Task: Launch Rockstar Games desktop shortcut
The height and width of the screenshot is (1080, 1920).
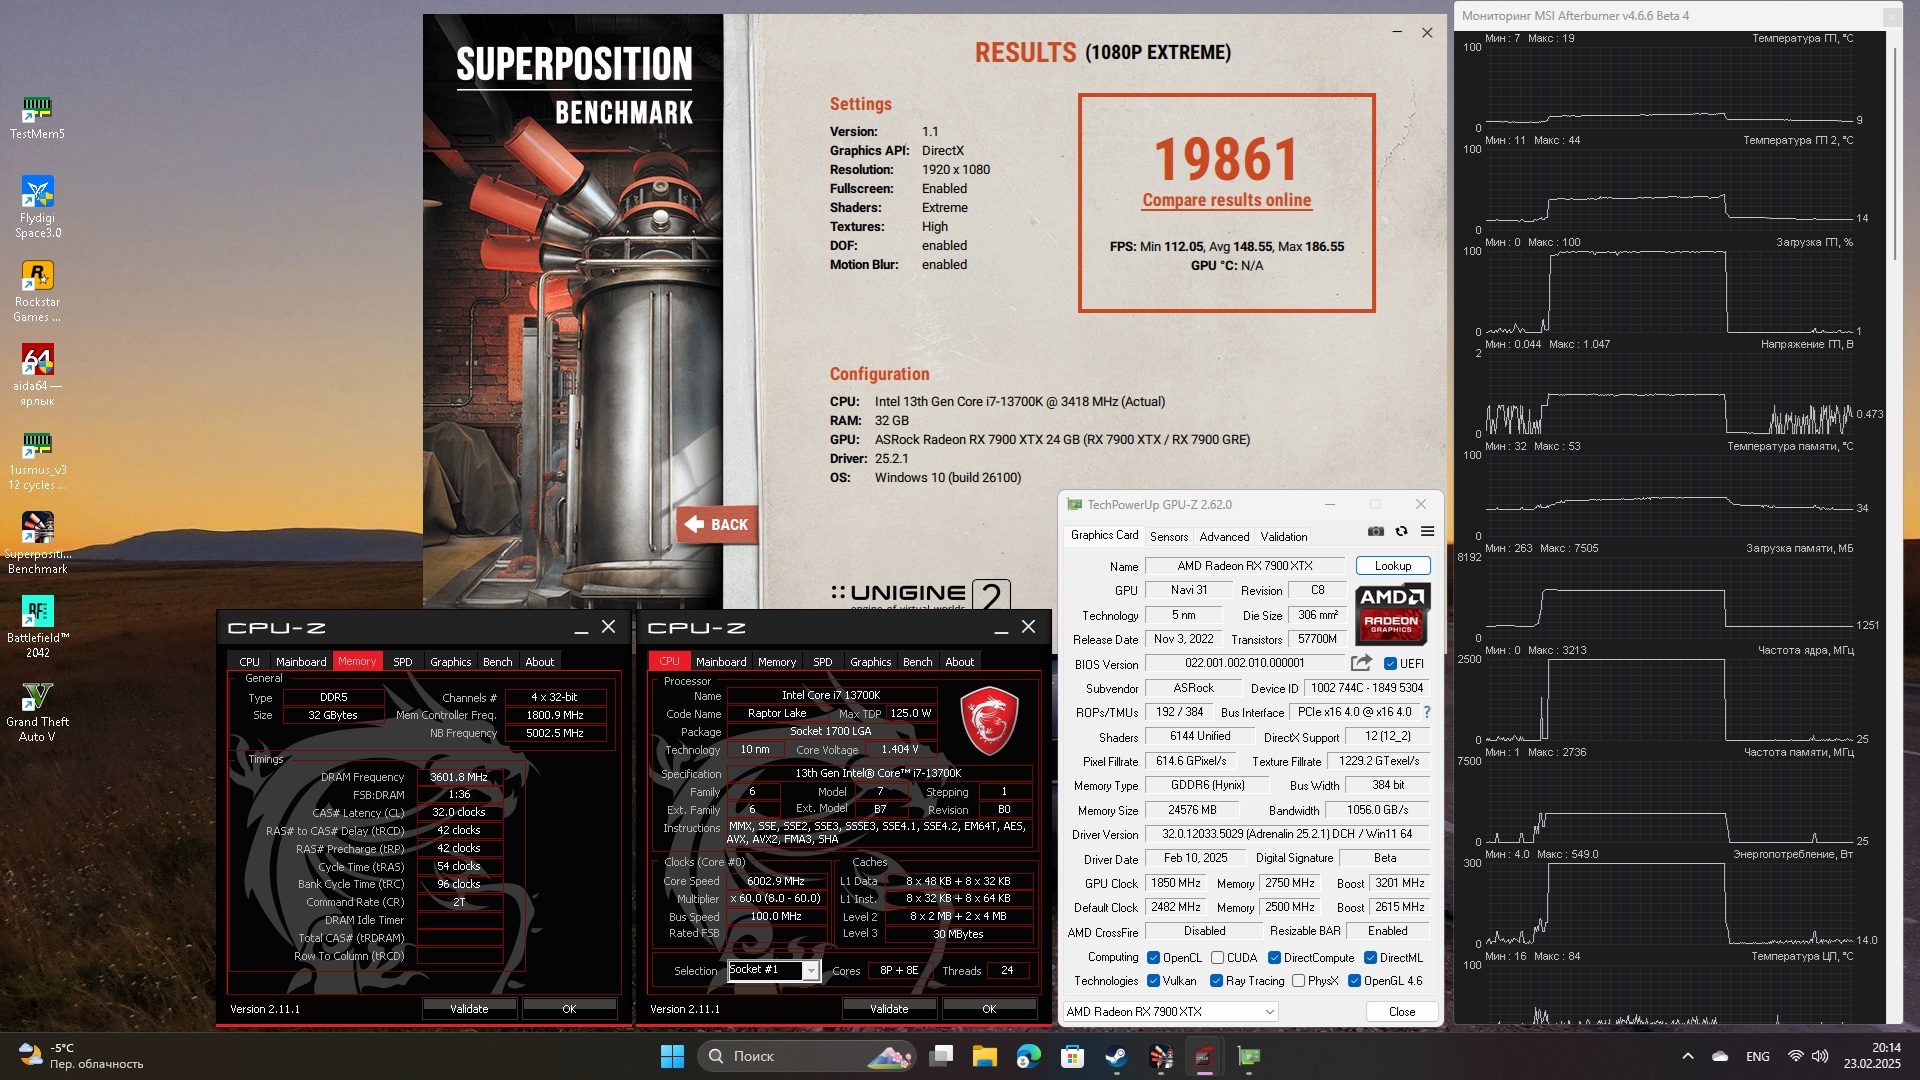Action: tap(37, 292)
